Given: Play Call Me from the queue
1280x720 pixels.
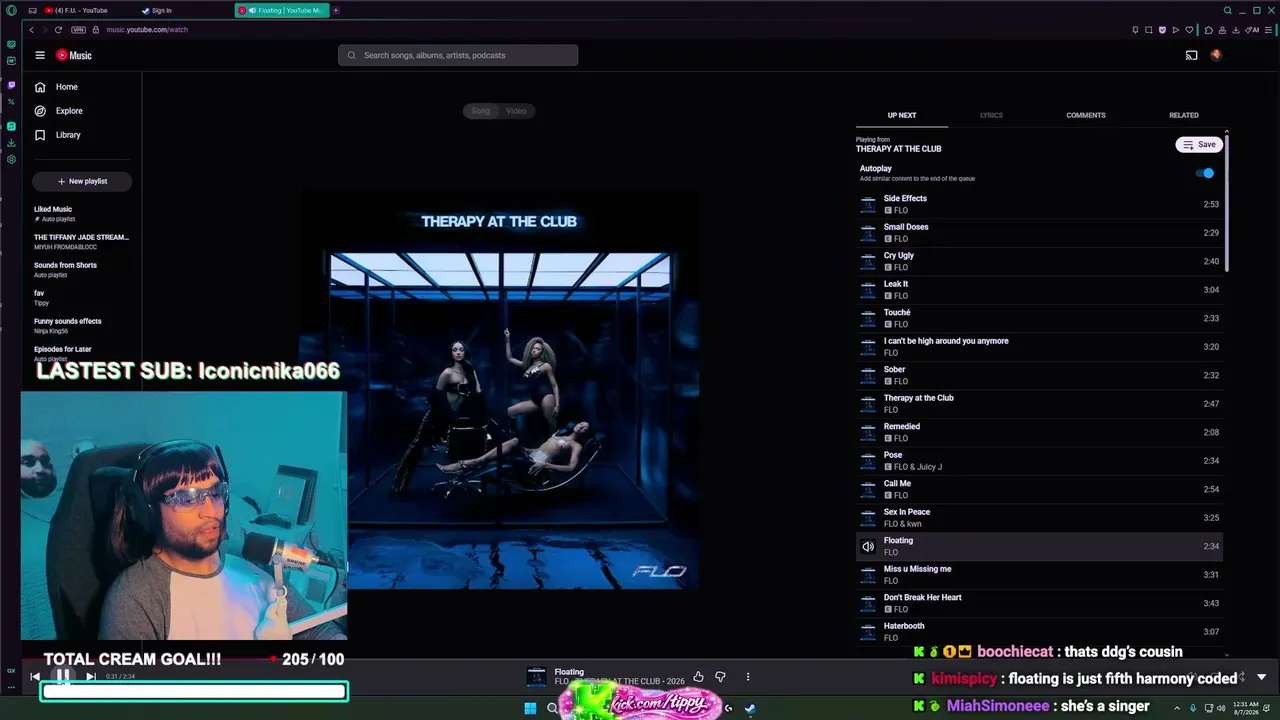Looking at the screenshot, I should [1040, 489].
